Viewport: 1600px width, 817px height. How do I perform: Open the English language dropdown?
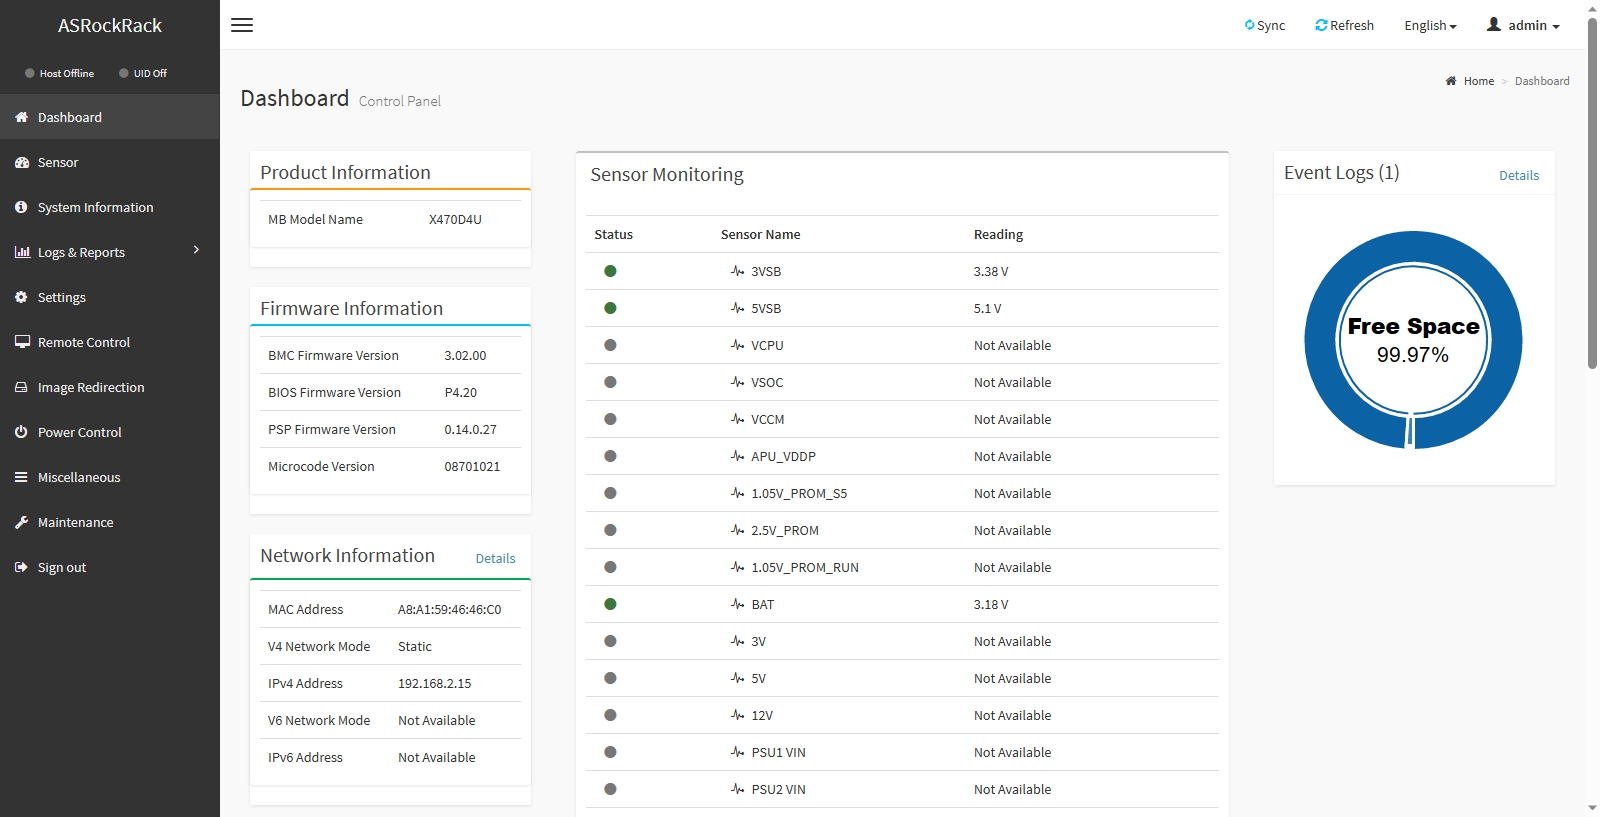point(1430,25)
